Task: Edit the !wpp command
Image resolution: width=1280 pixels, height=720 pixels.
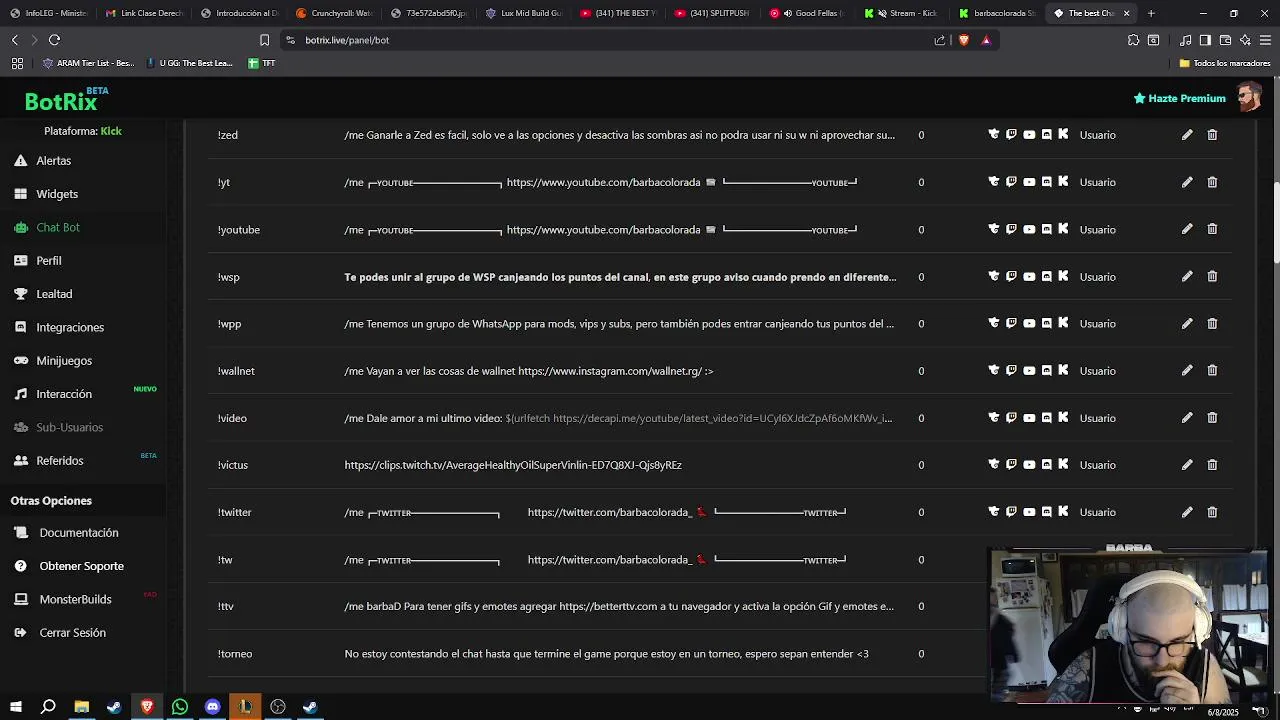Action: click(1187, 323)
